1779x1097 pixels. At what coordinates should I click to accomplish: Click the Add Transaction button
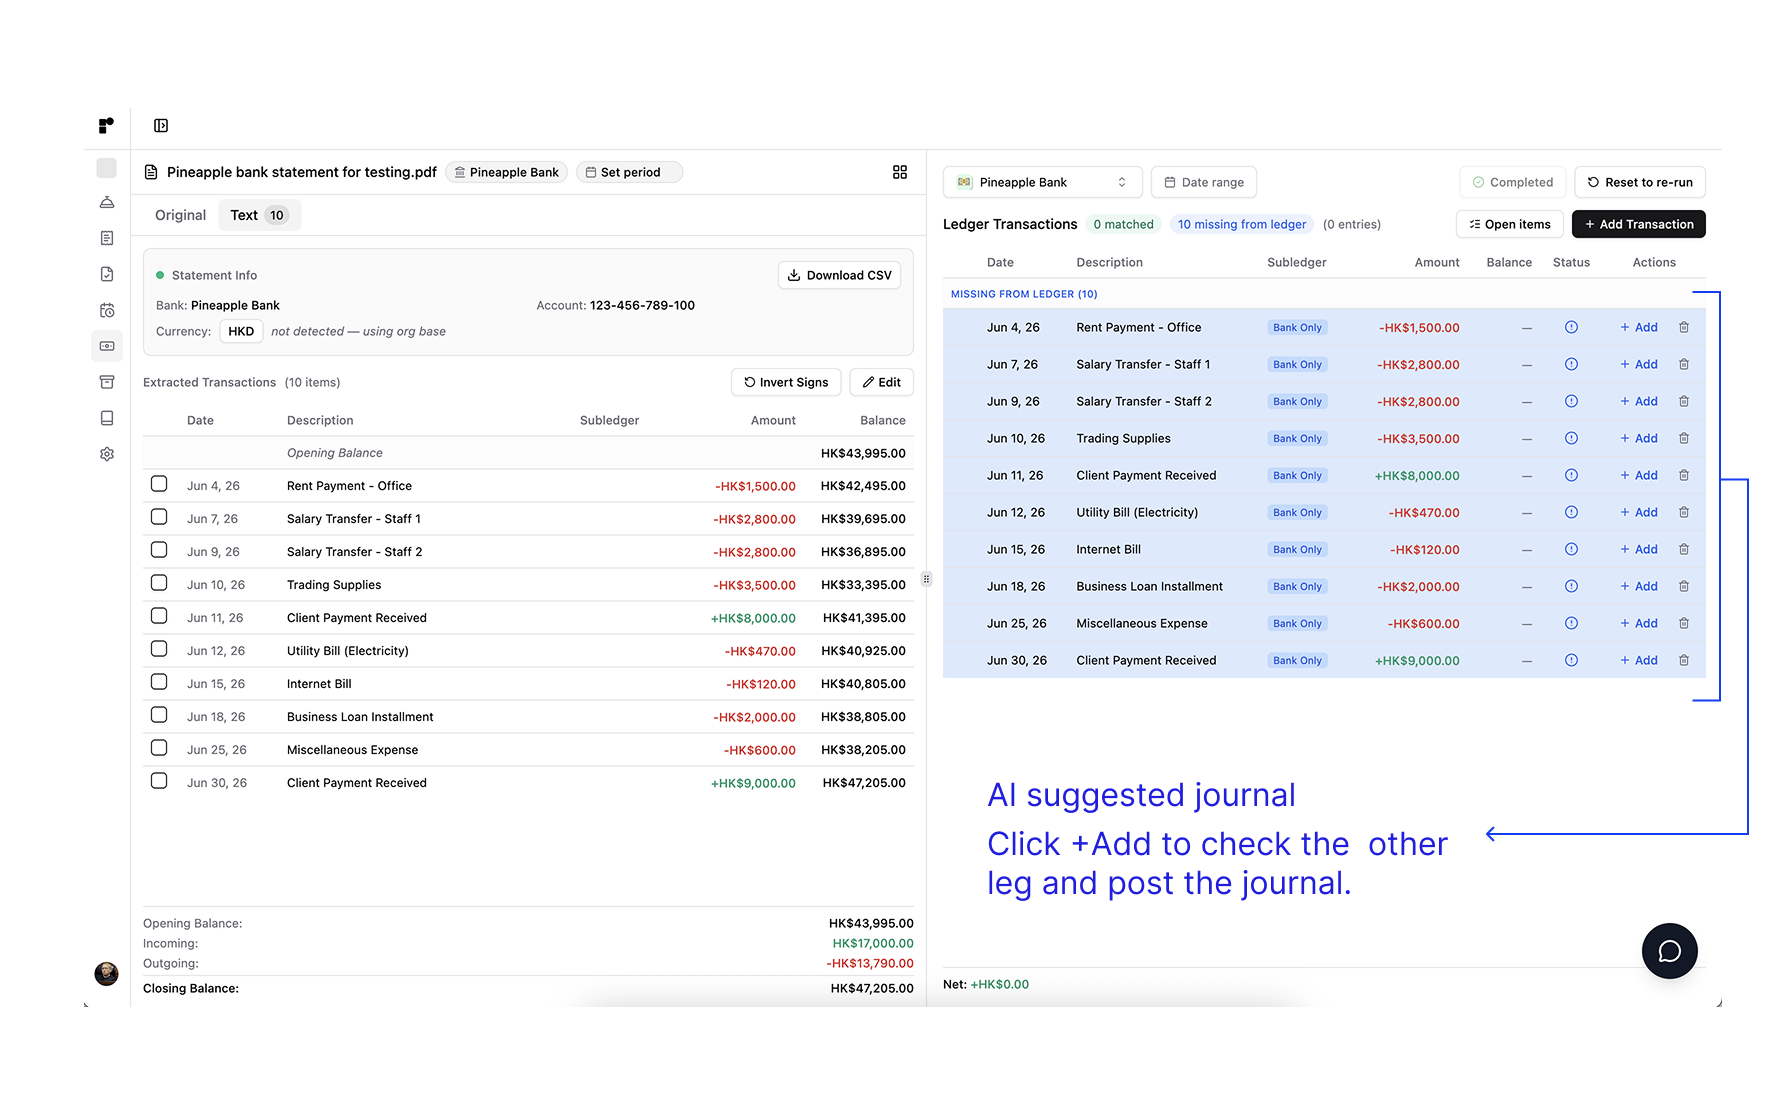tap(1638, 224)
